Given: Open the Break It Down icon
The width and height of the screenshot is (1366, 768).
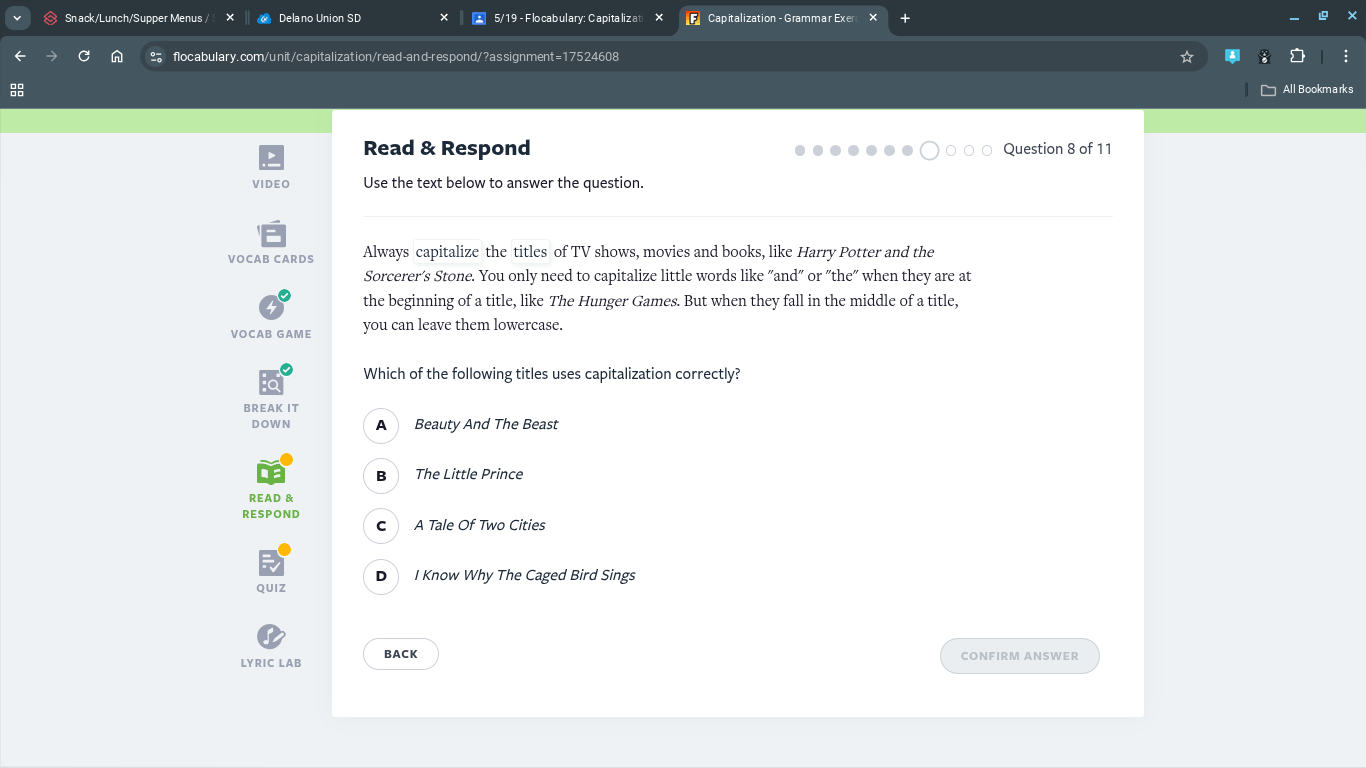Looking at the screenshot, I should tap(271, 382).
